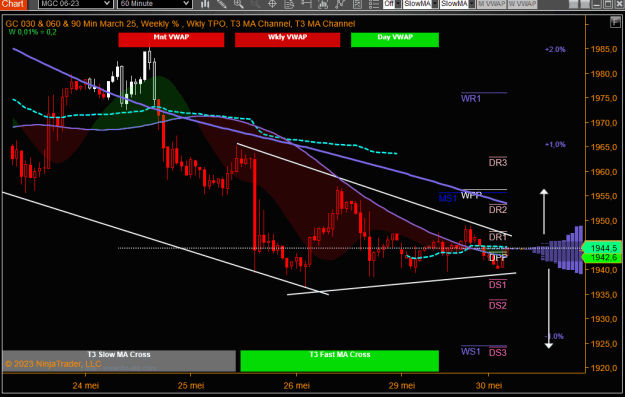The image size is (625, 397).
Task: Click the +2.0% weekly percent label
Action: tap(555, 49)
